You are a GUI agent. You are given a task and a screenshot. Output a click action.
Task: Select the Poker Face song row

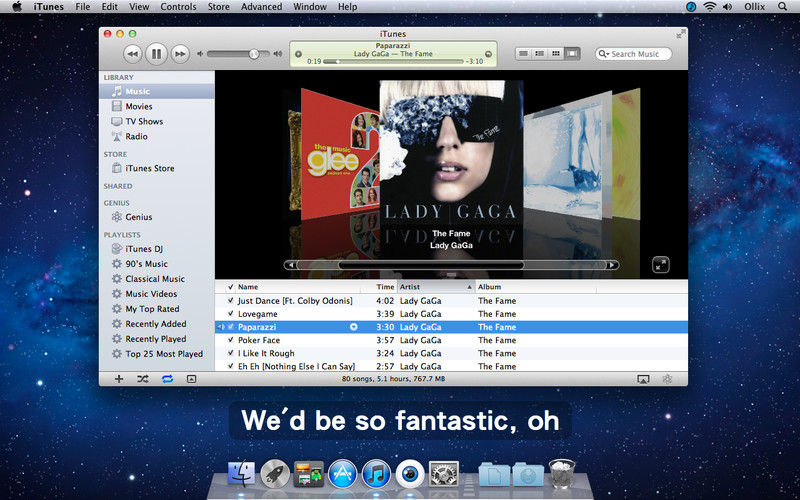(451, 340)
